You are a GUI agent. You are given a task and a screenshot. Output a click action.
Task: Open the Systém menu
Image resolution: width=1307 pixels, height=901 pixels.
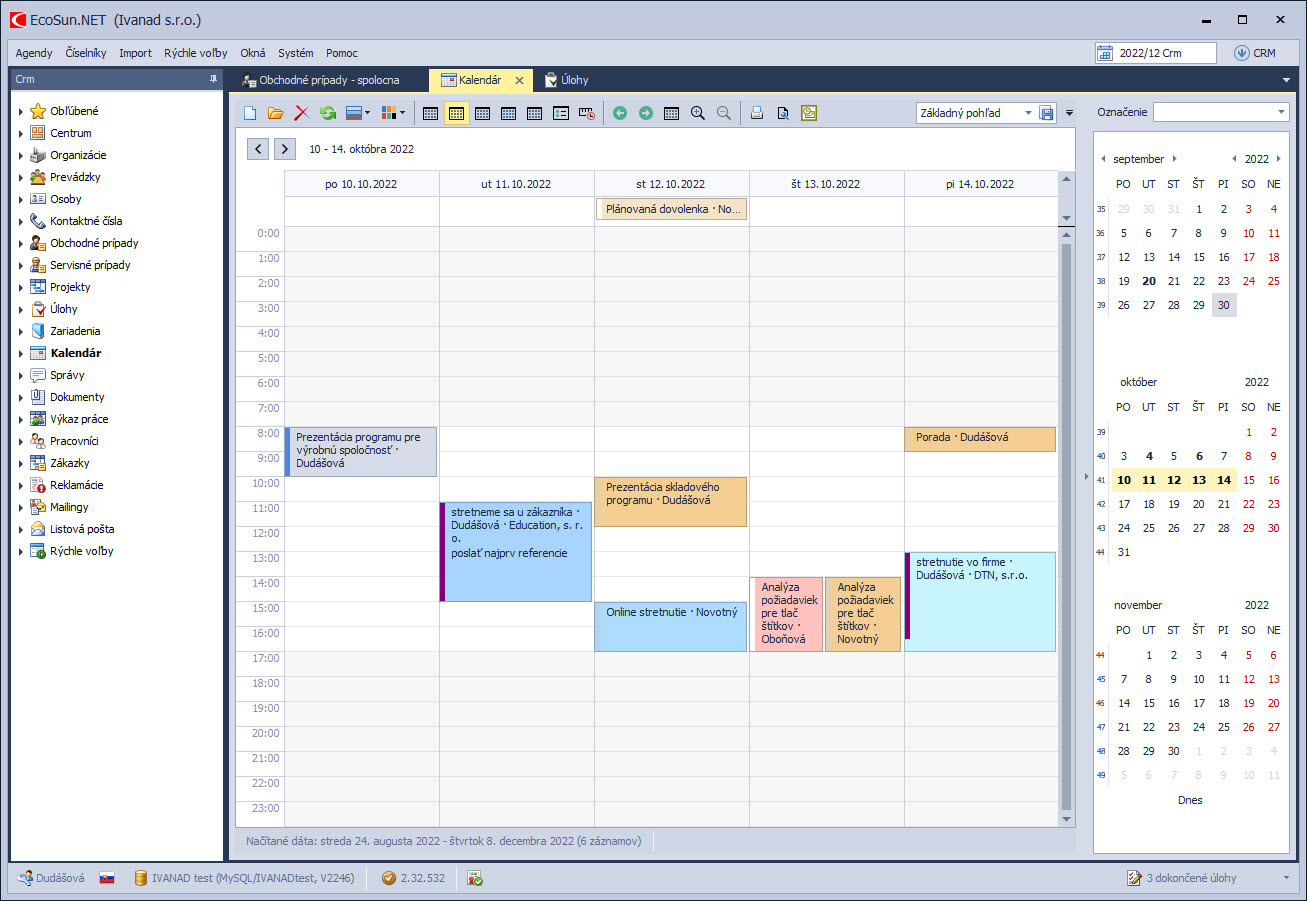coord(295,53)
